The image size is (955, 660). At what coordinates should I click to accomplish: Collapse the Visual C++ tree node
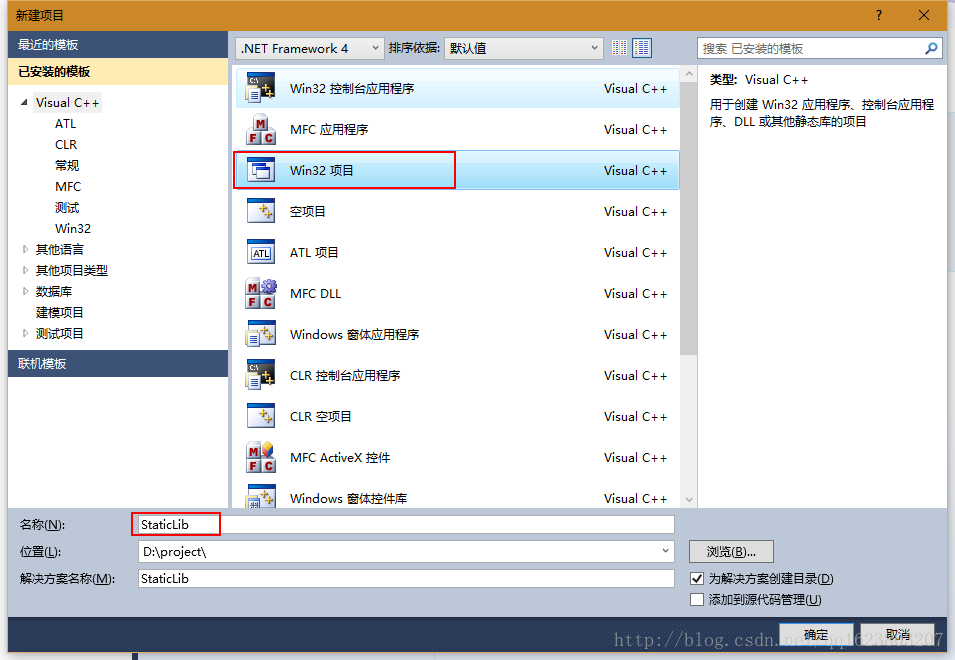pyautogui.click(x=24, y=102)
